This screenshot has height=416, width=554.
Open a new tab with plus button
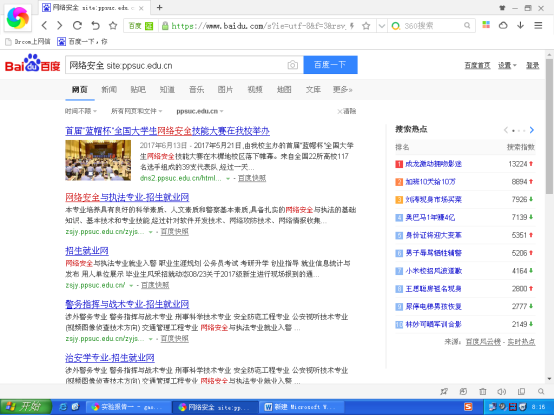point(160,7)
